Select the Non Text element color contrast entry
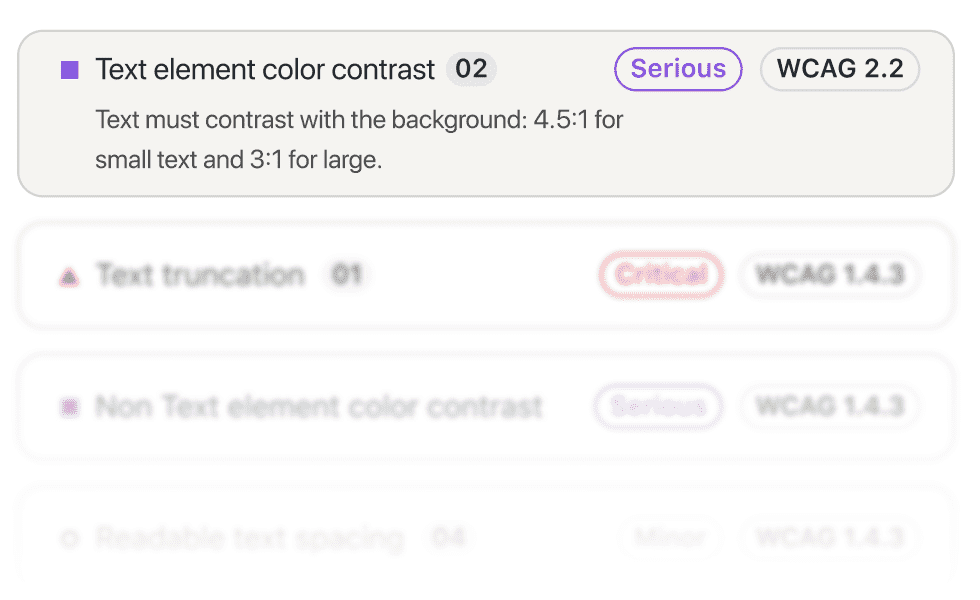 [318, 406]
